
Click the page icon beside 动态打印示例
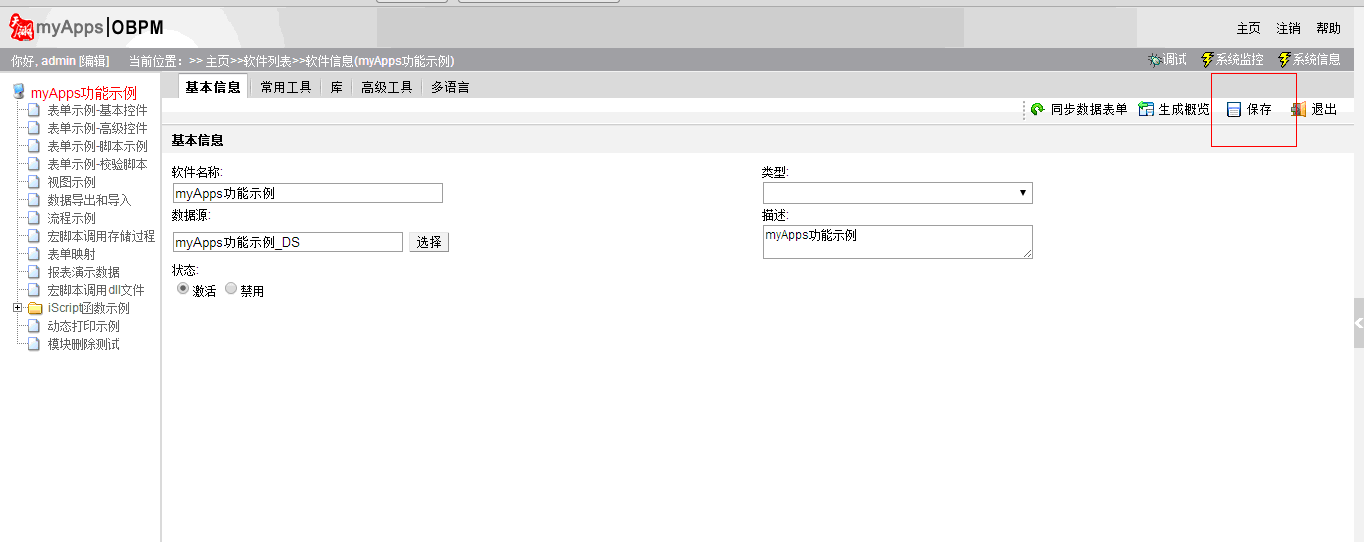click(x=34, y=326)
